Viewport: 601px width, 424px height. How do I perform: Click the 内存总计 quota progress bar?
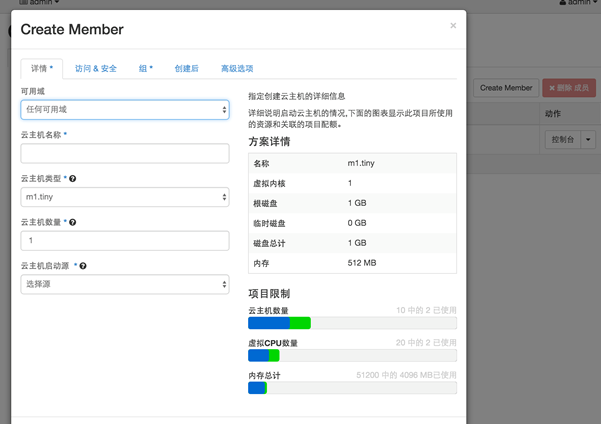[x=352, y=388]
